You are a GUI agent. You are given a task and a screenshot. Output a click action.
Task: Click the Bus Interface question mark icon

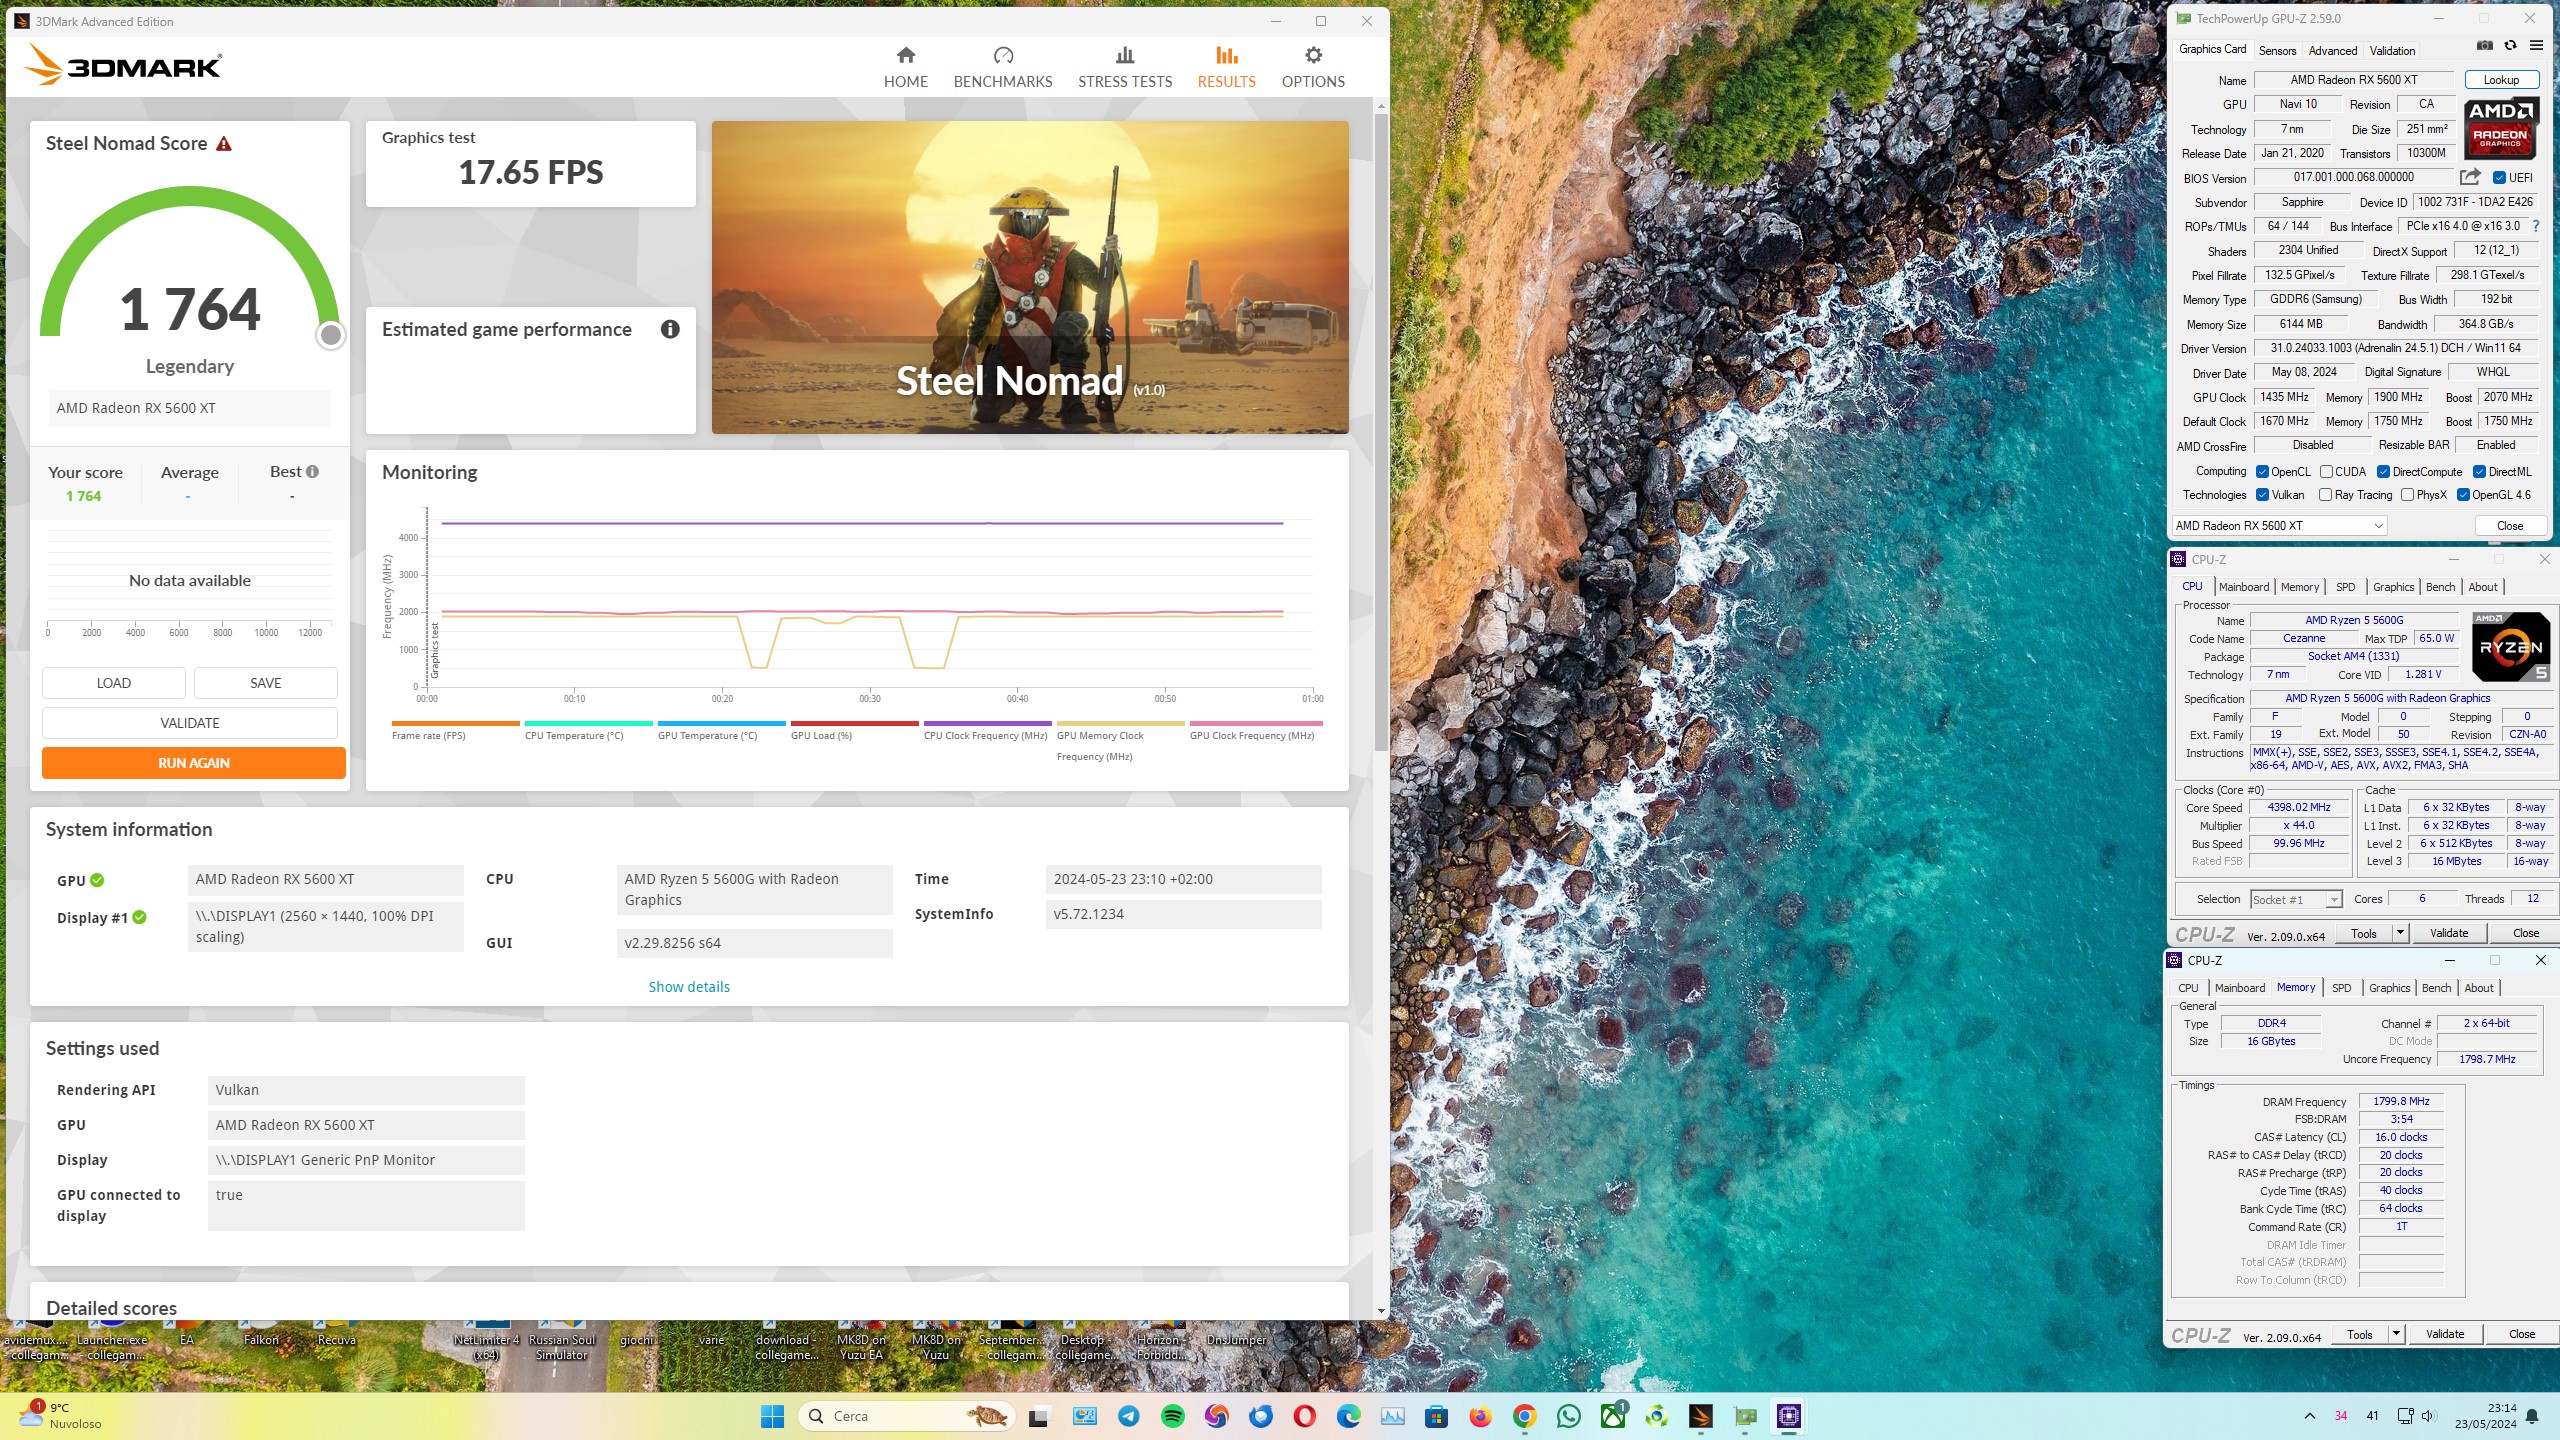[x=2536, y=226]
